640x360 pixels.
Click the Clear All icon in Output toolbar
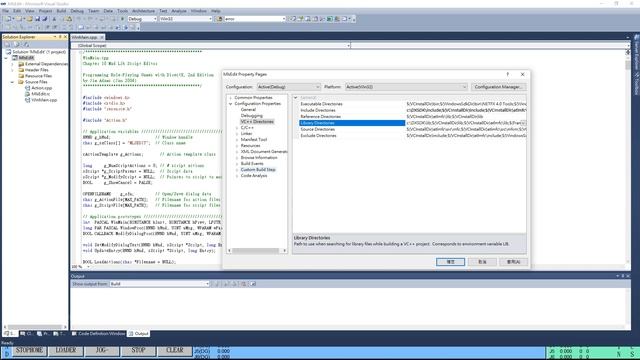click(x=244, y=284)
